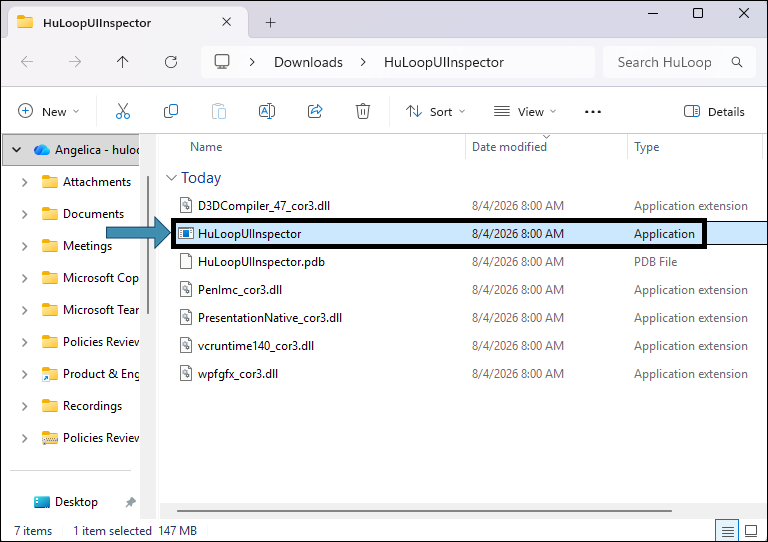Sort by the Date modified column header
This screenshot has height=542, width=768.
tap(509, 147)
